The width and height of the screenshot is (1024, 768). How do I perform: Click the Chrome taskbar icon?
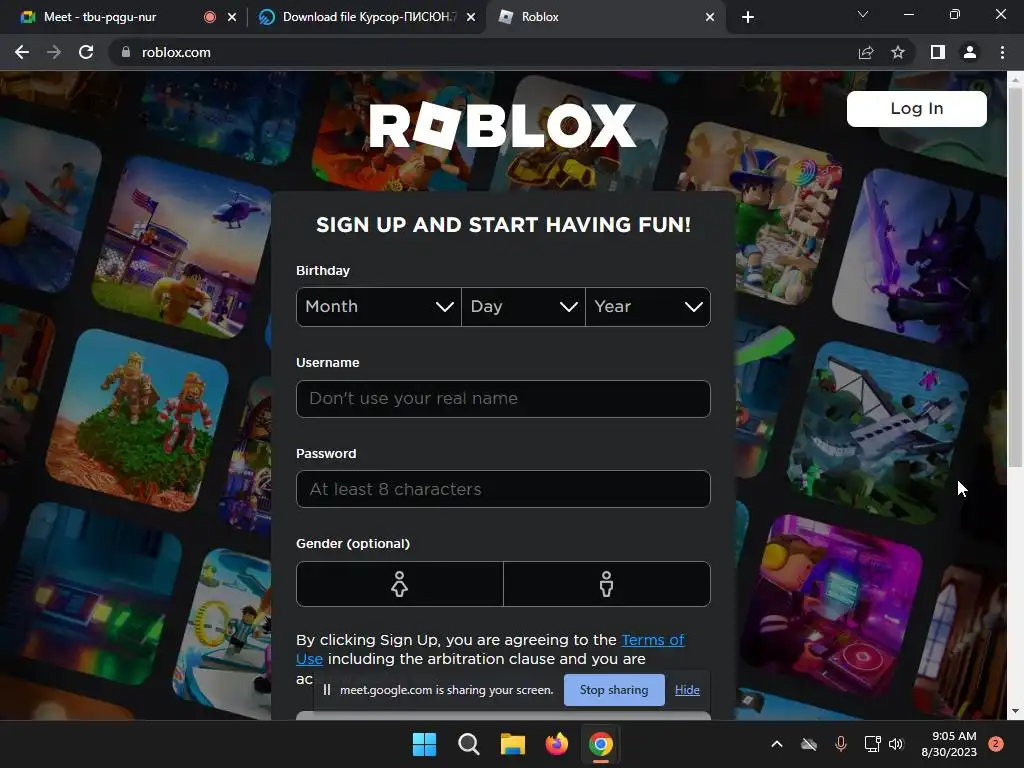[x=601, y=744]
